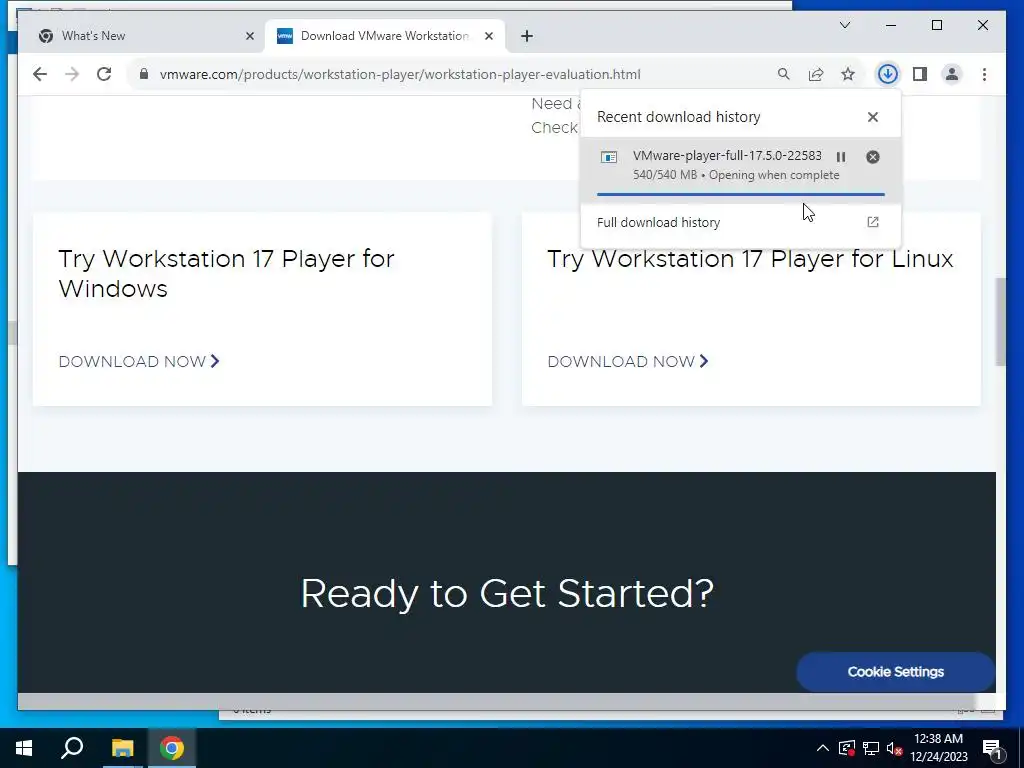This screenshot has height=768, width=1024.
Task: Show hidden system tray icons
Action: click(822, 748)
